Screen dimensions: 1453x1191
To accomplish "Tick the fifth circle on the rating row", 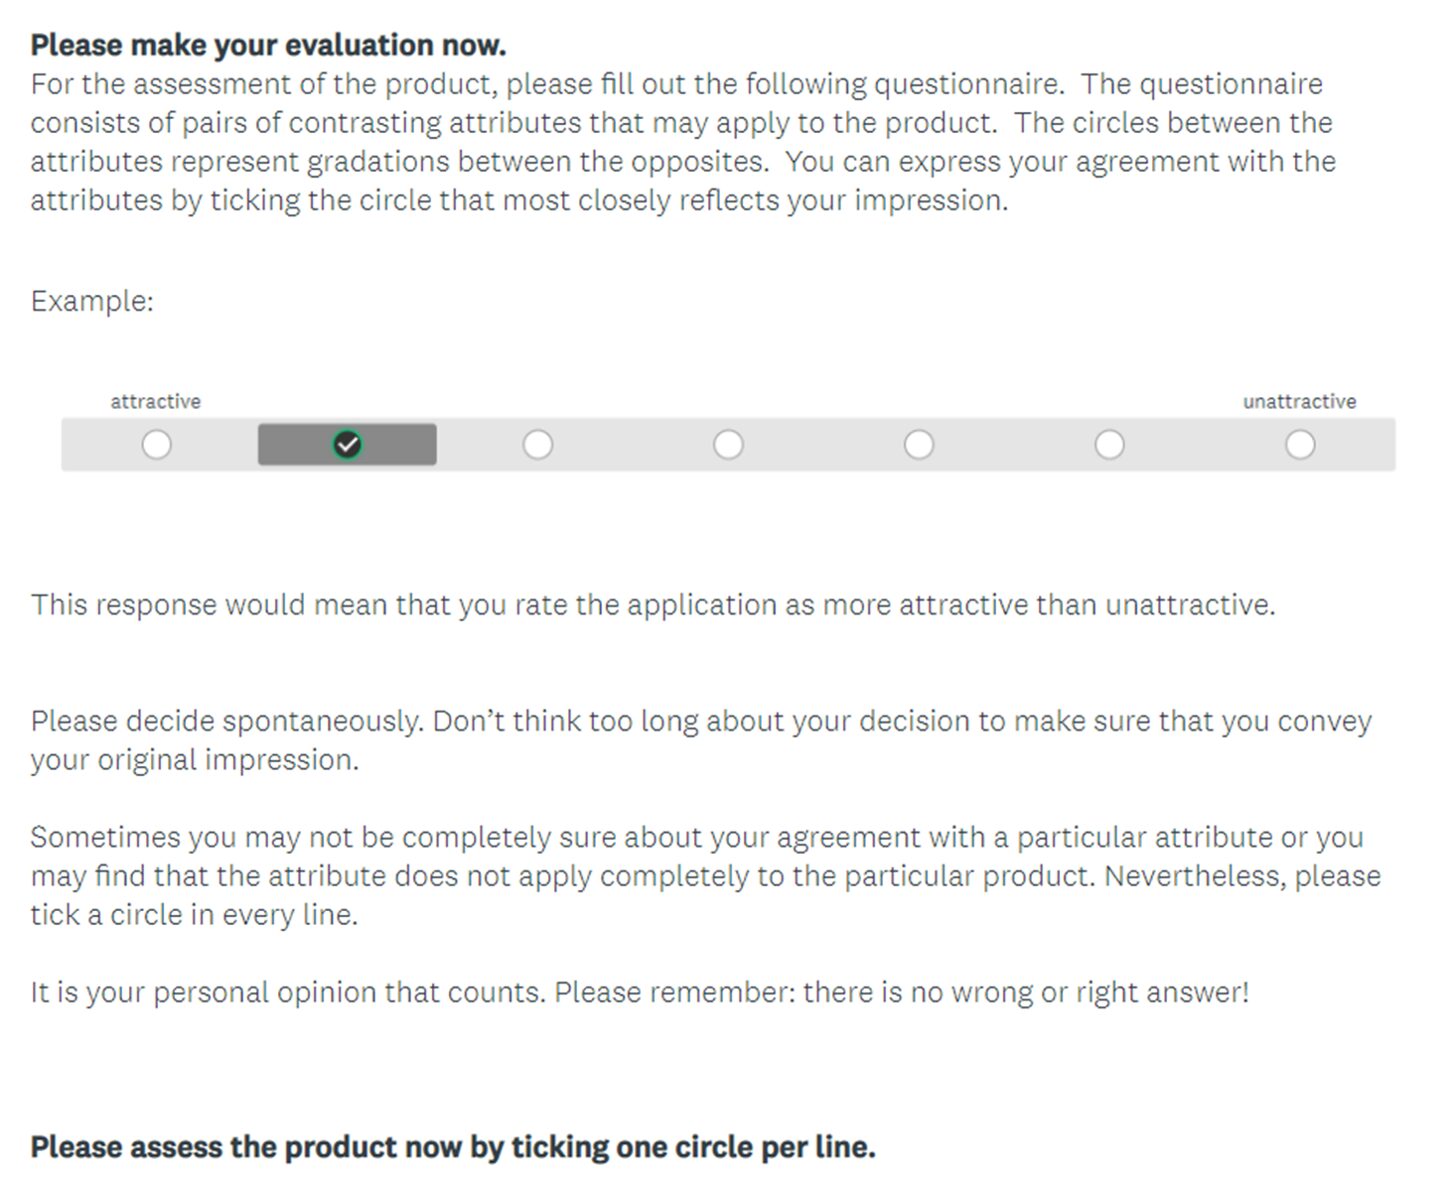I will 919,443.
